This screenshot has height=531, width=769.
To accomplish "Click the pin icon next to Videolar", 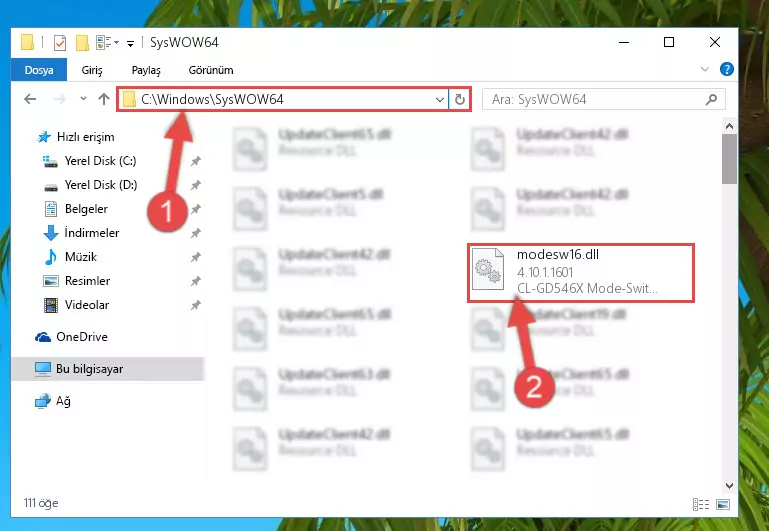I will (196, 305).
